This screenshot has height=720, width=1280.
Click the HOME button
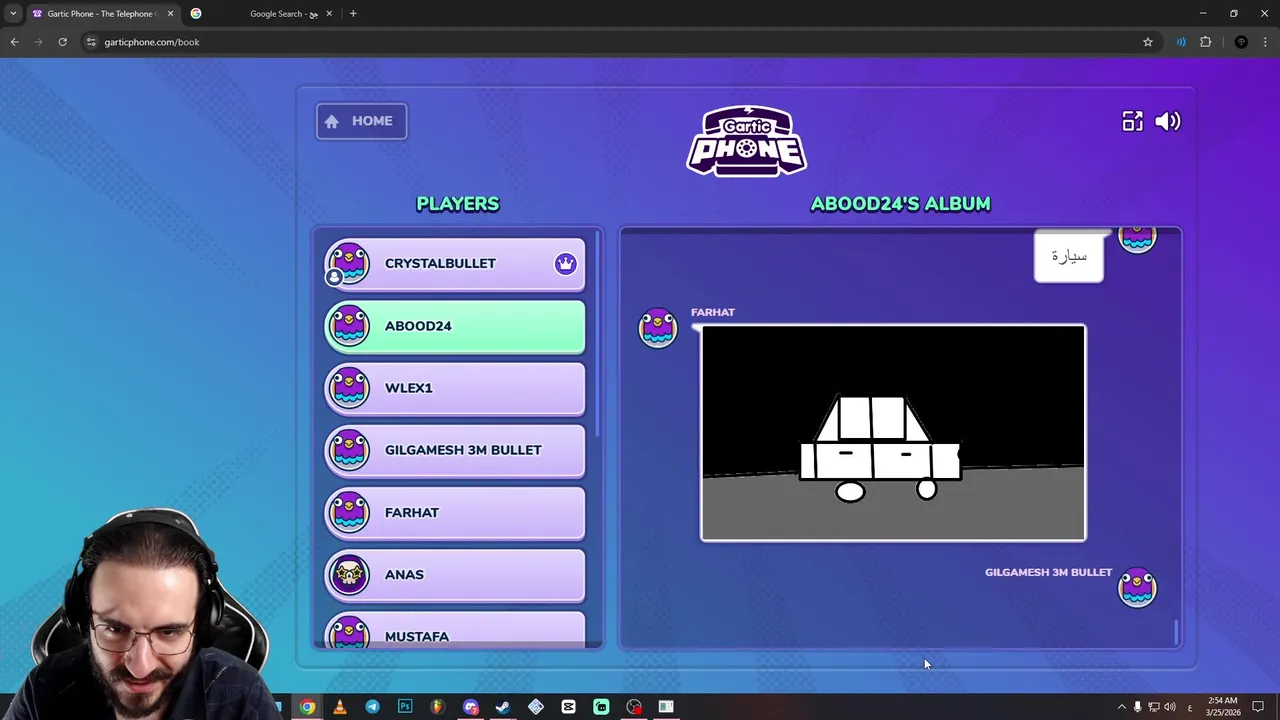coord(361,121)
